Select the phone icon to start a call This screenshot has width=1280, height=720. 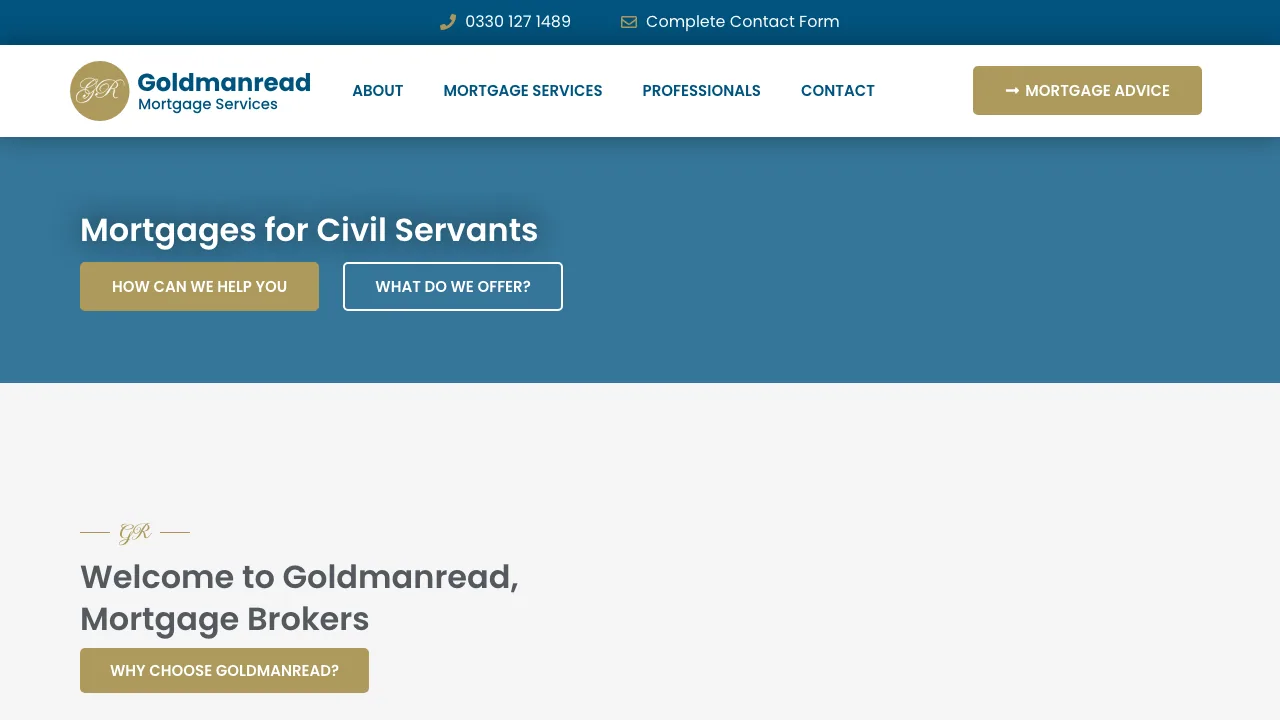click(448, 21)
